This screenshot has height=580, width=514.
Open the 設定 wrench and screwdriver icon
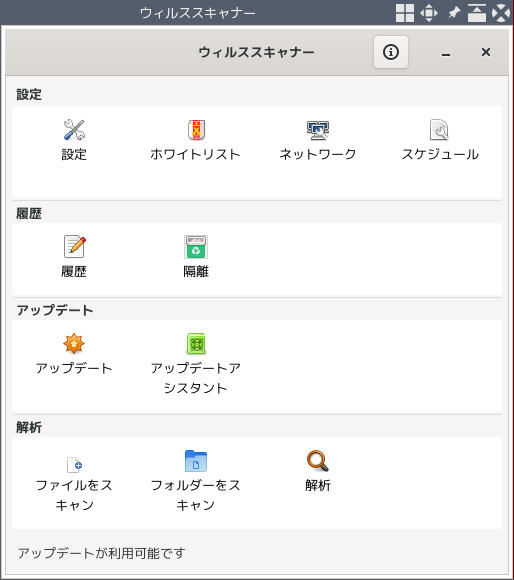[74, 130]
